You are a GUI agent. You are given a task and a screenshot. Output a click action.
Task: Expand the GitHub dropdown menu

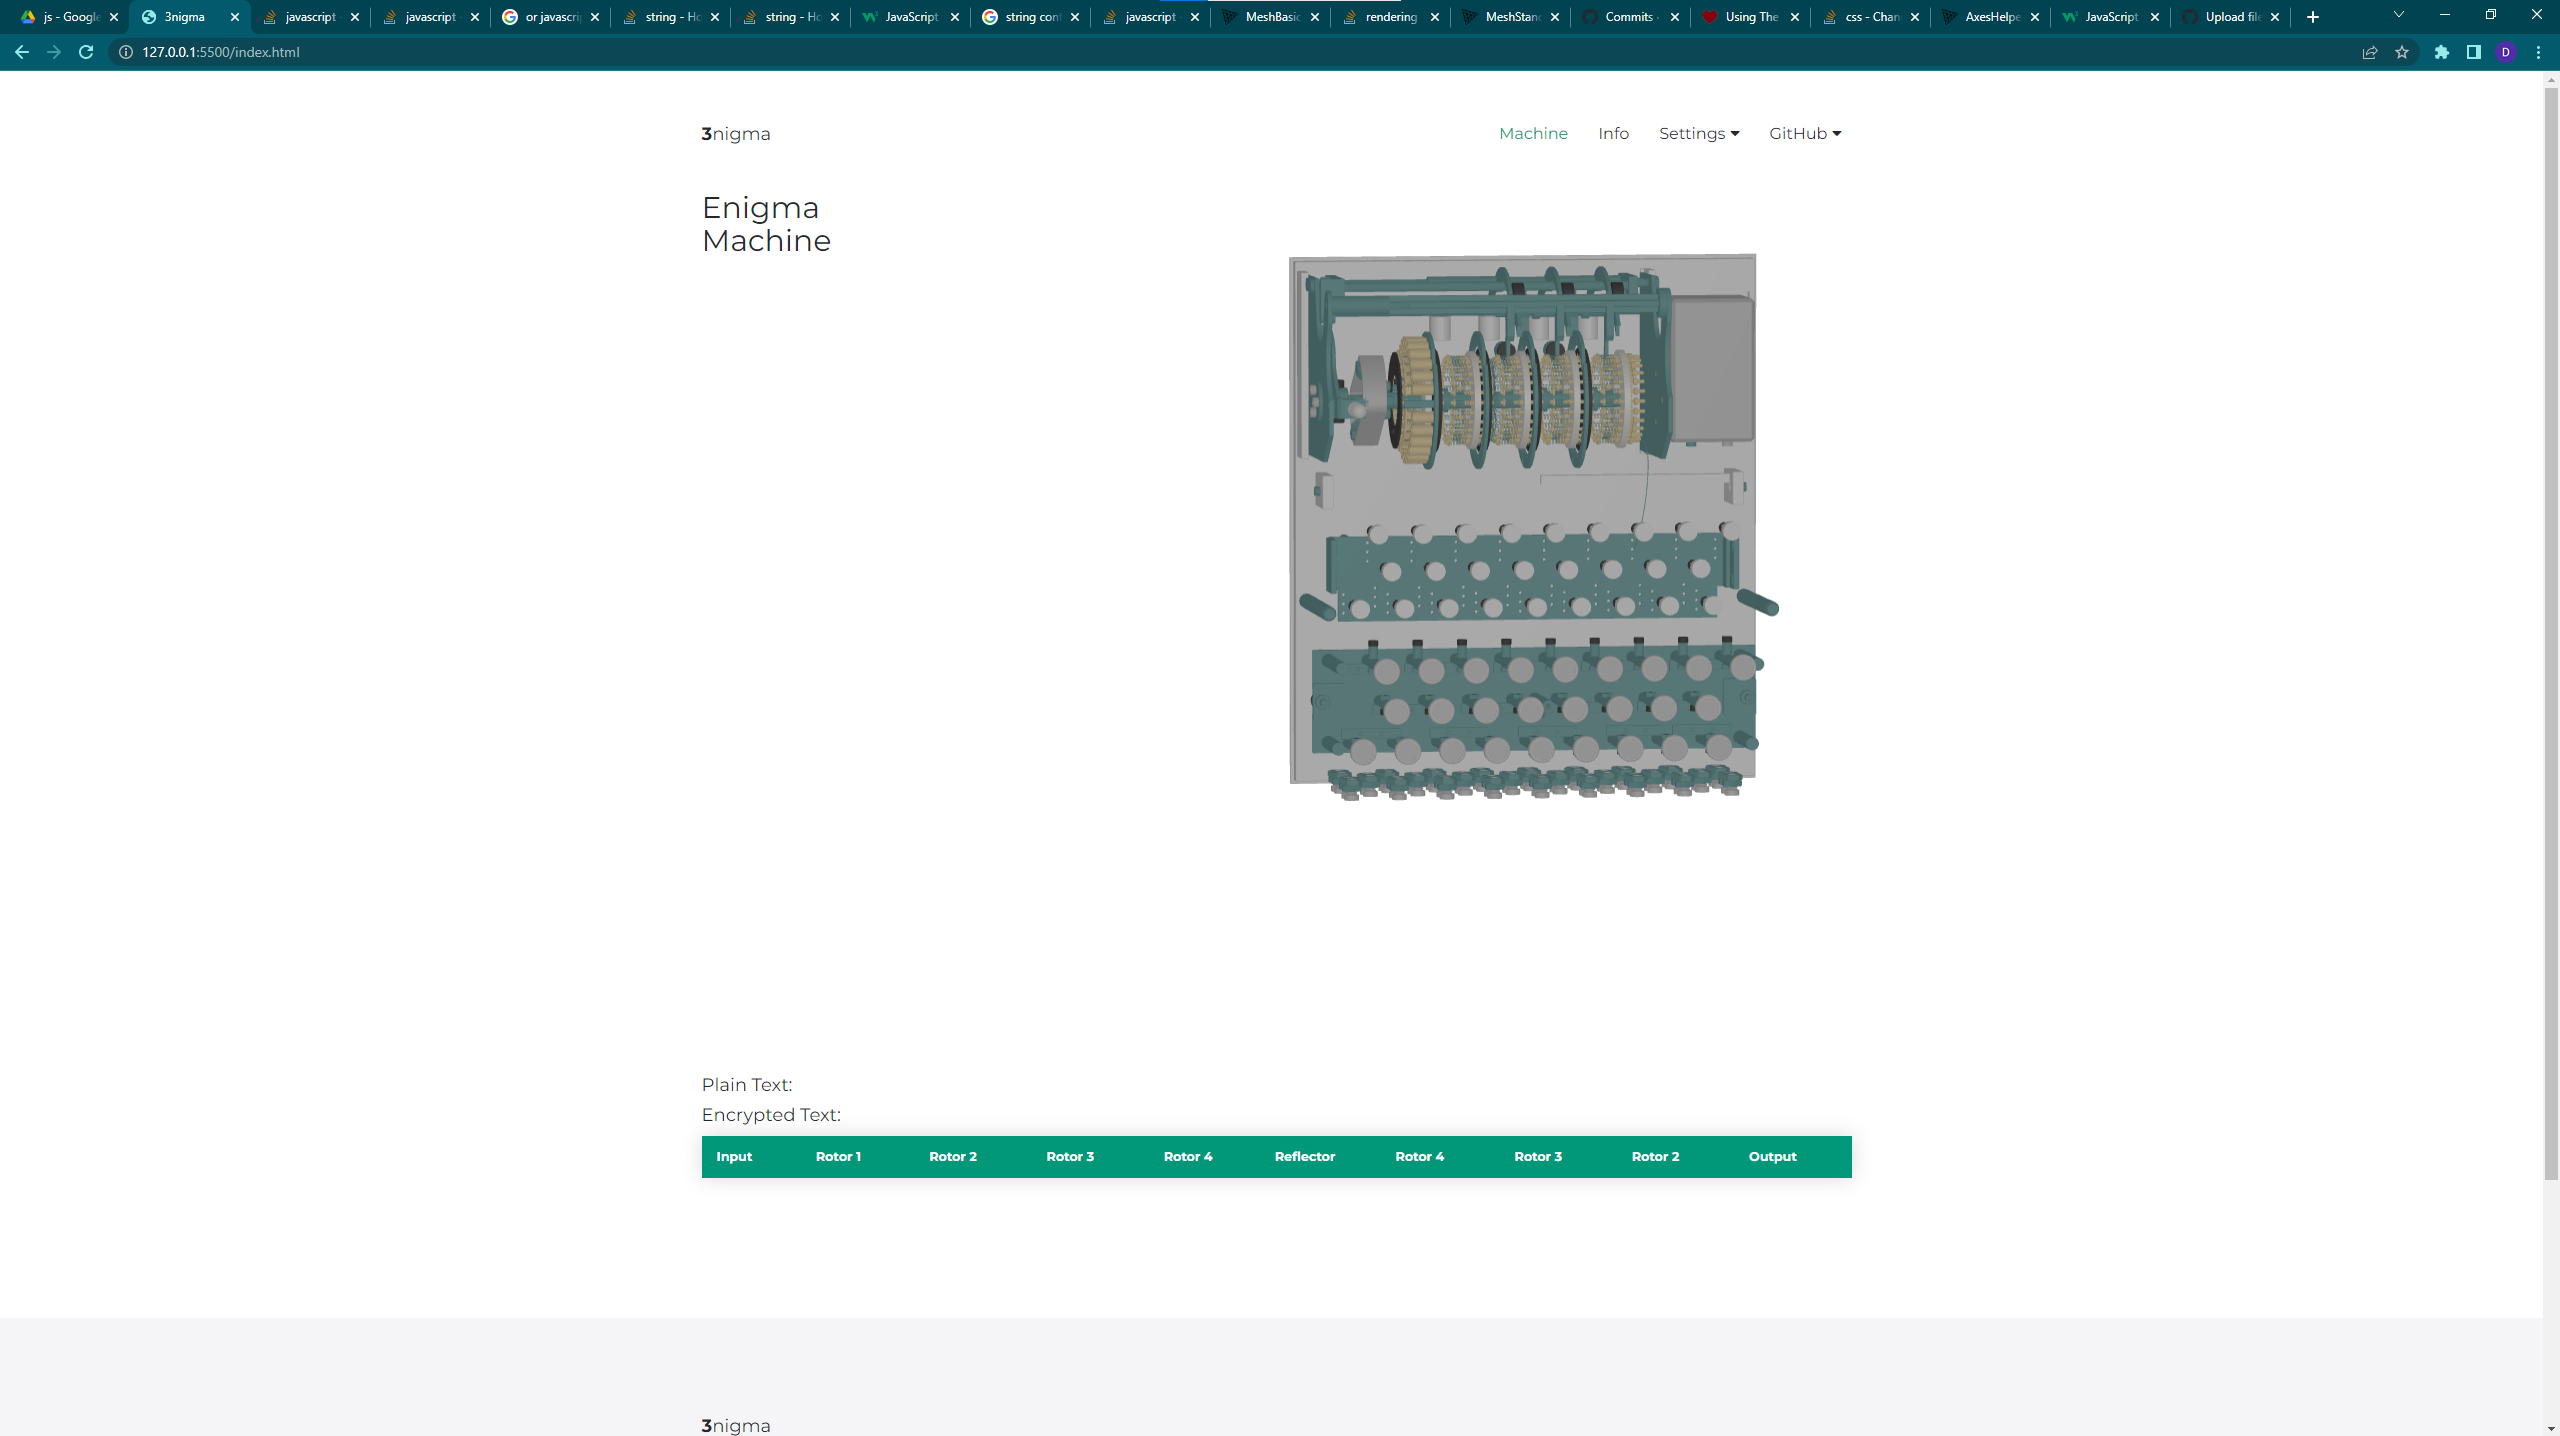pyautogui.click(x=1804, y=133)
